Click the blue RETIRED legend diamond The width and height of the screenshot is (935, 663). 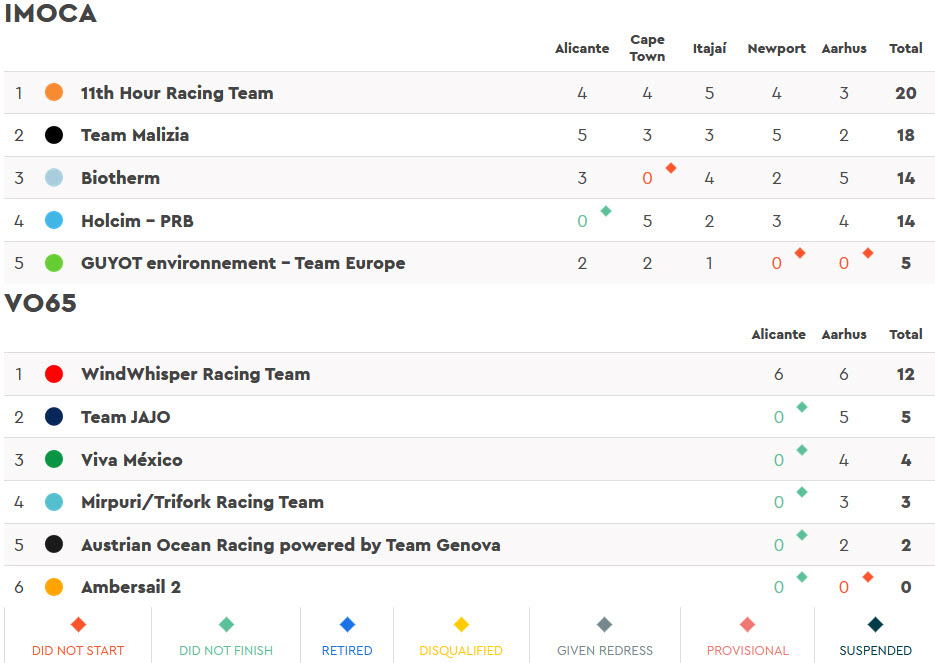[x=347, y=624]
